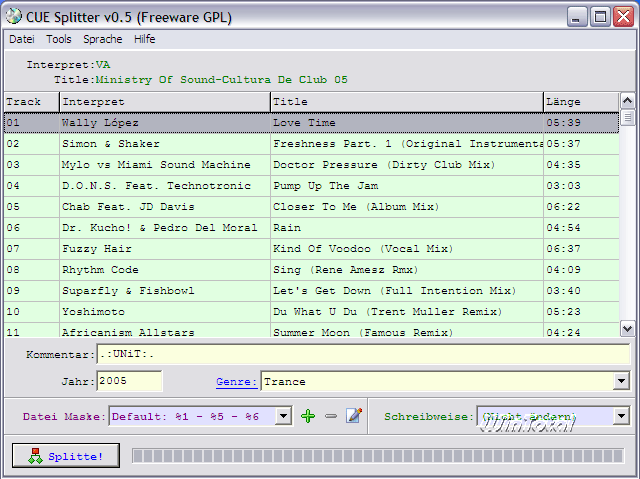Start splitting with the Splitte! button
640x479 pixels.
pos(66,456)
